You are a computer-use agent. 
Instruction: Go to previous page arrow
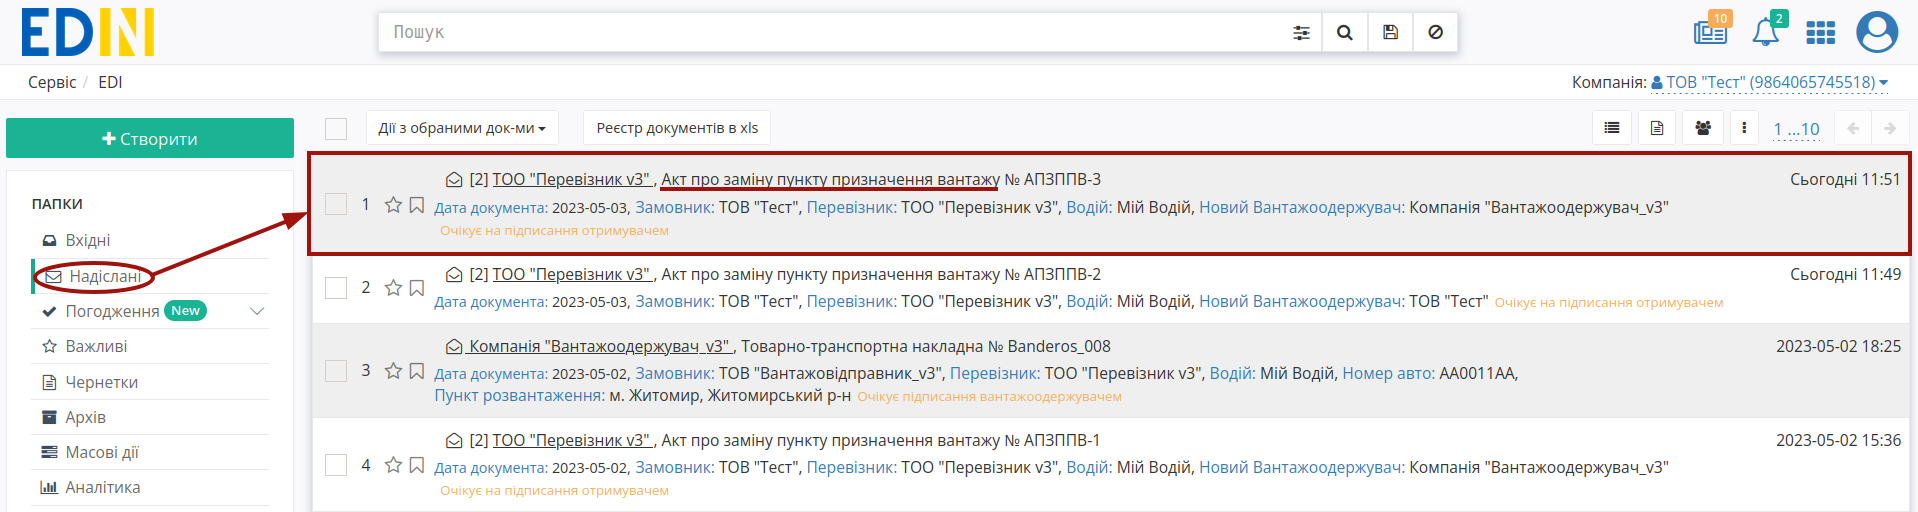[1853, 128]
